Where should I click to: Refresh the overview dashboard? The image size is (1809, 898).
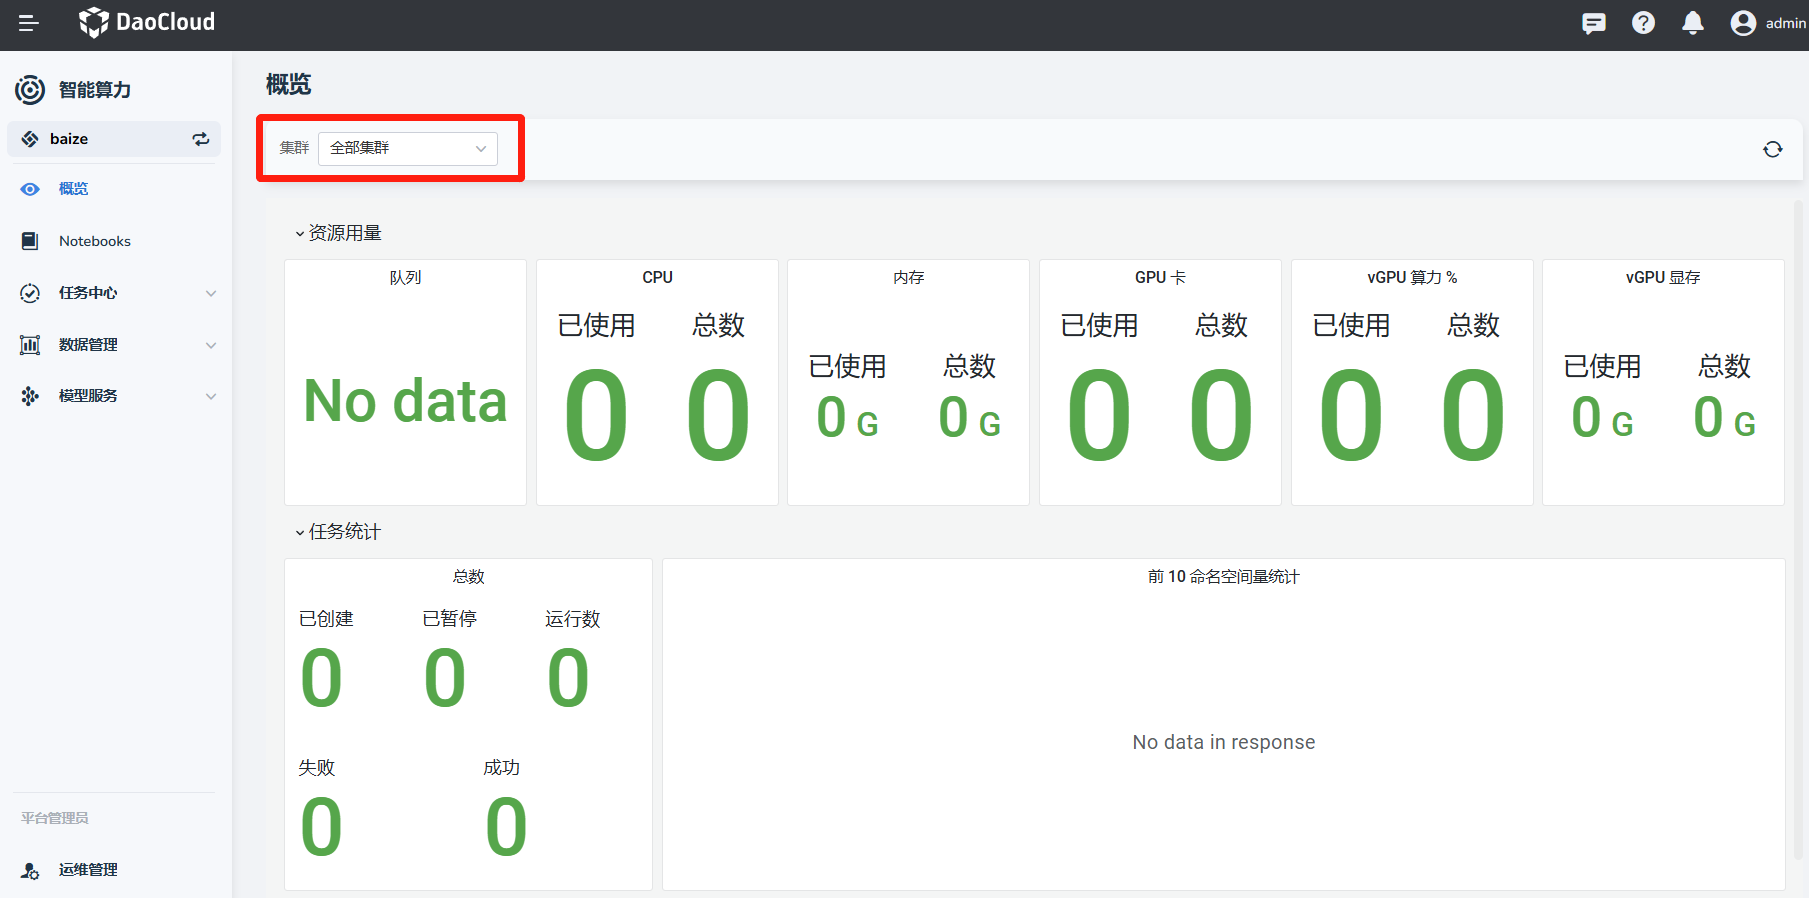(x=1773, y=149)
